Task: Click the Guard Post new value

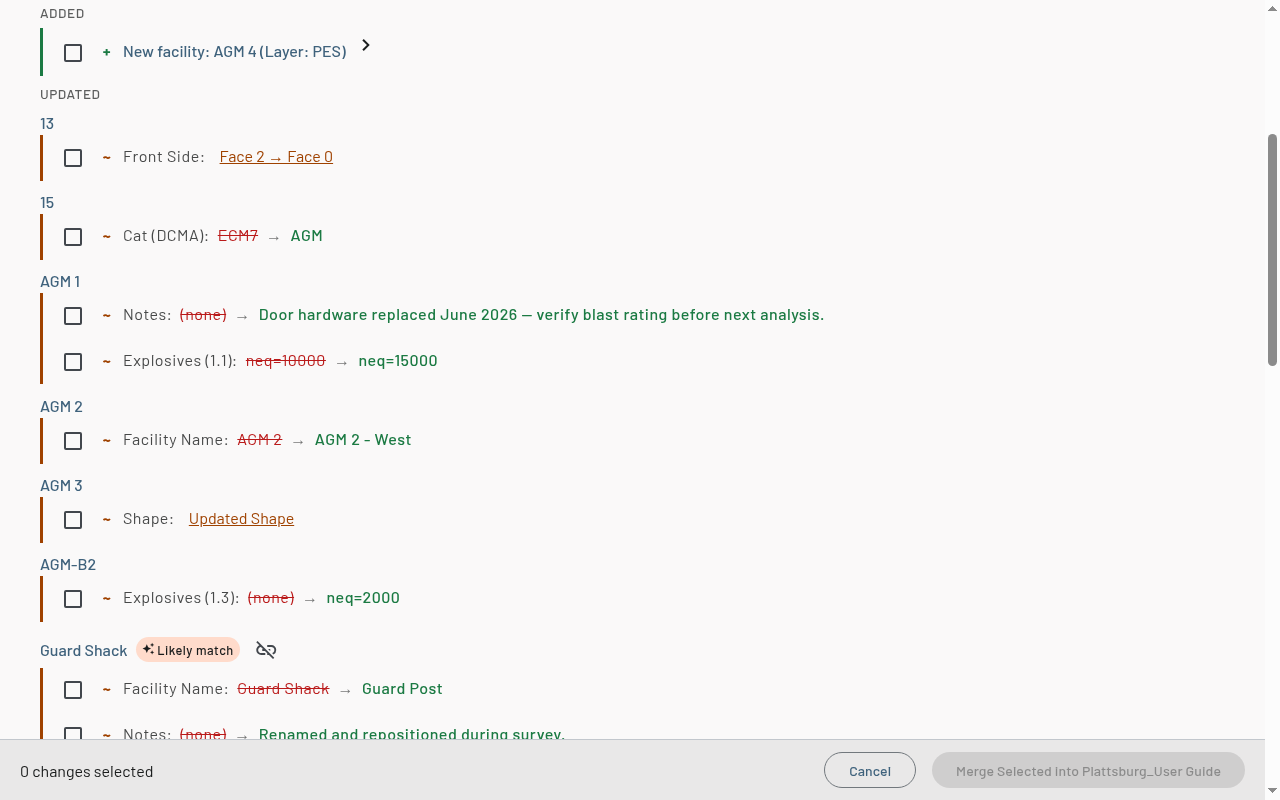Action: pos(402,689)
